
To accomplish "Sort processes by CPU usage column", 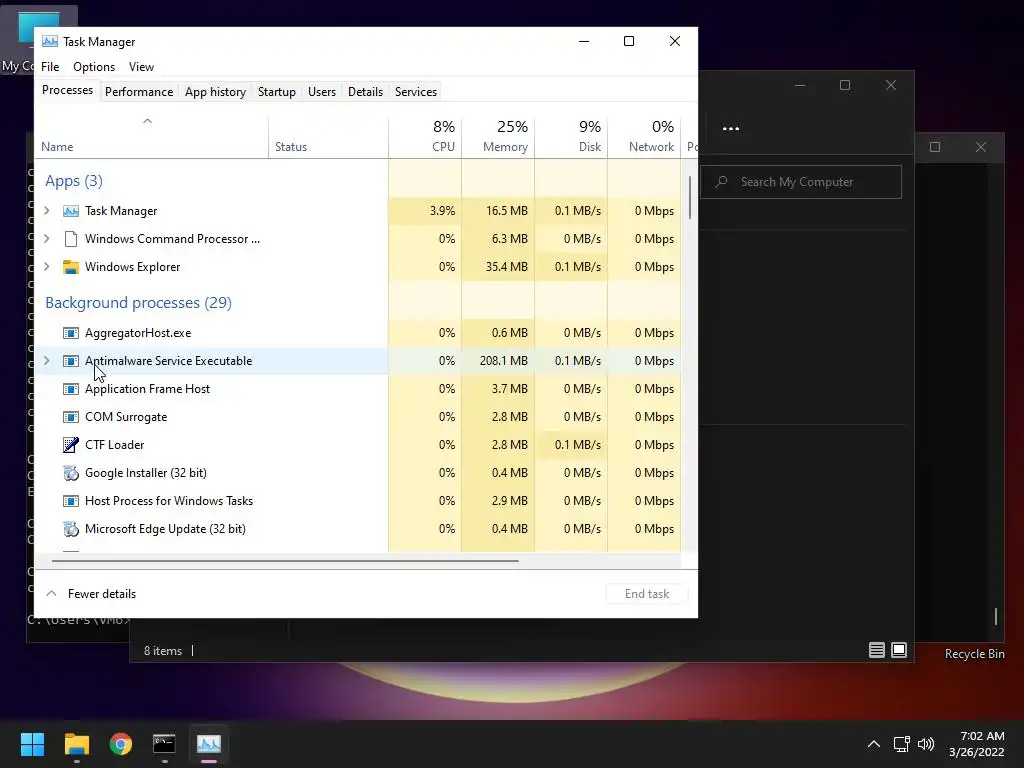I will point(425,137).
